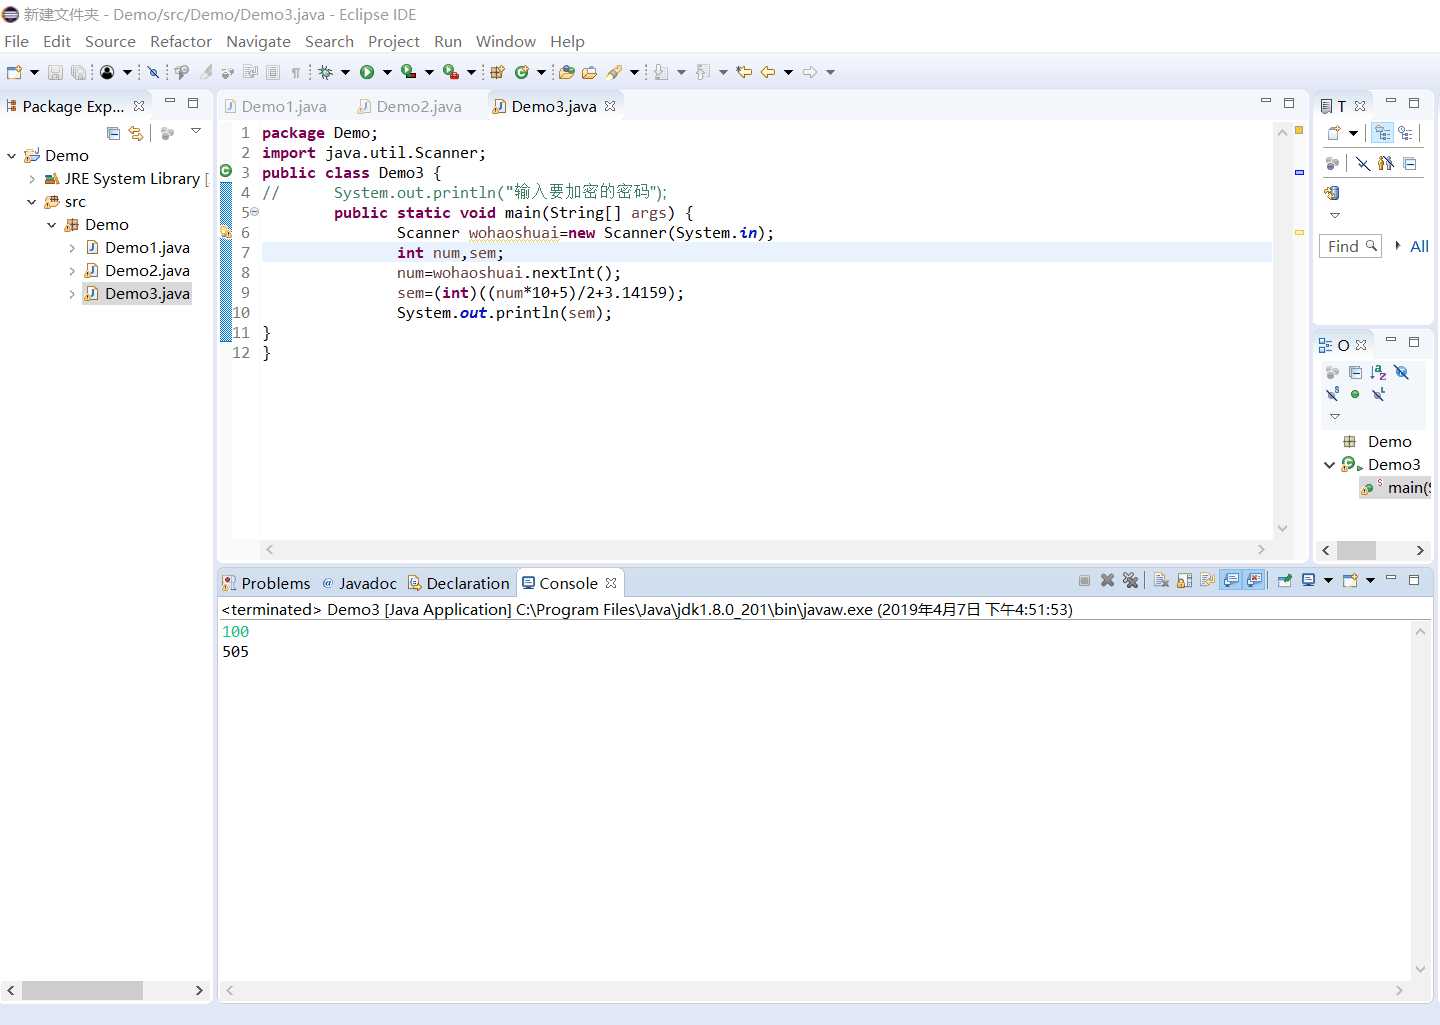Click the External Tools run icon
This screenshot has width=1440, height=1025.
point(450,72)
